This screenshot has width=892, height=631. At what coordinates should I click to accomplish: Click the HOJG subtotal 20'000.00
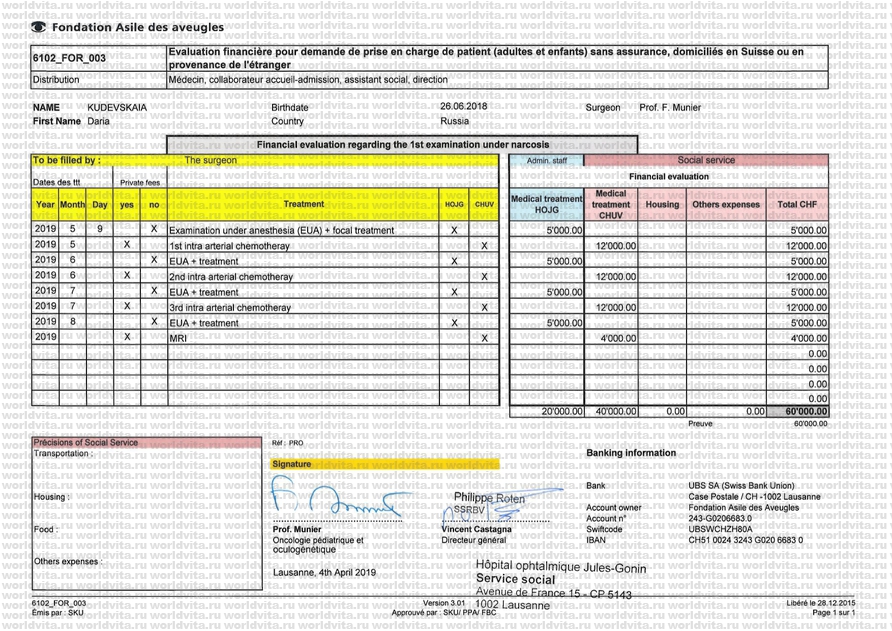coord(562,411)
